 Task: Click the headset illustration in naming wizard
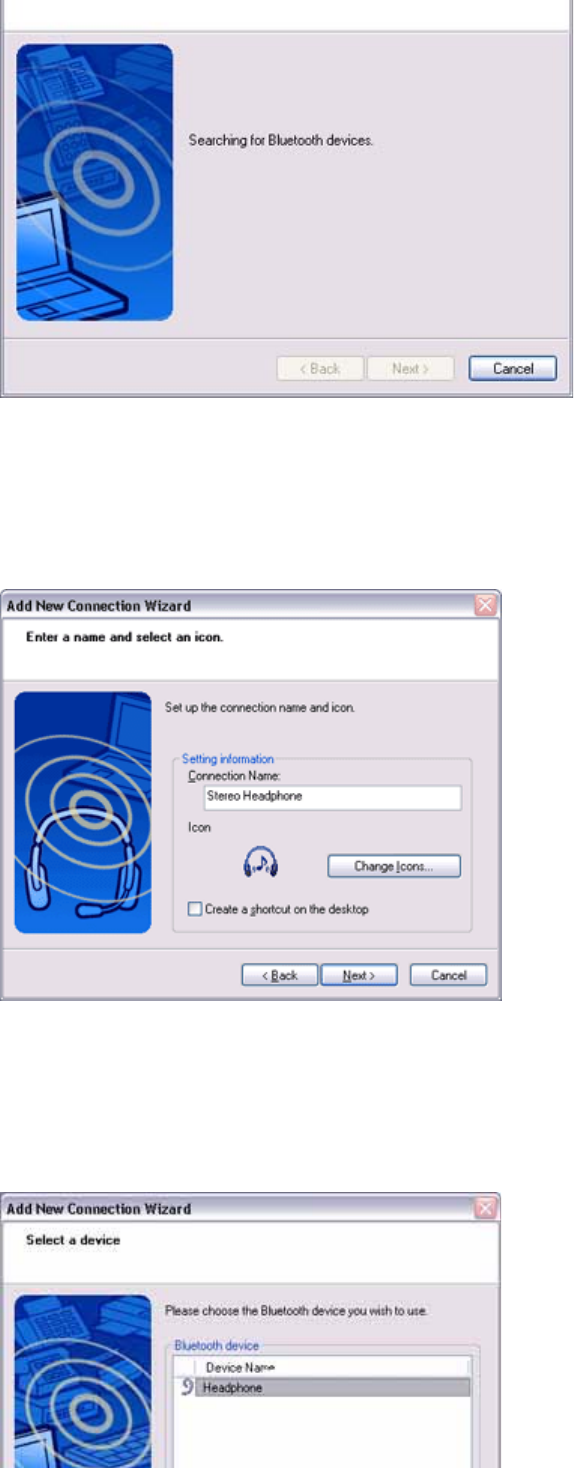coord(83,813)
